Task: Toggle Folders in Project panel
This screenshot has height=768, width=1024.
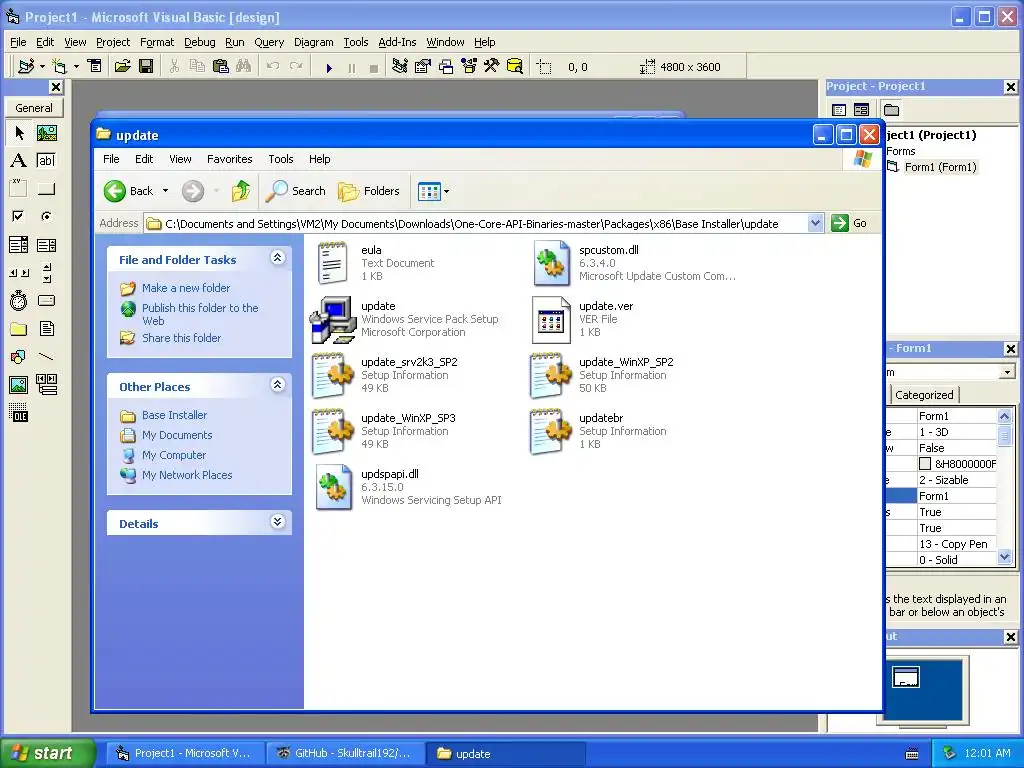Action: tap(891, 110)
